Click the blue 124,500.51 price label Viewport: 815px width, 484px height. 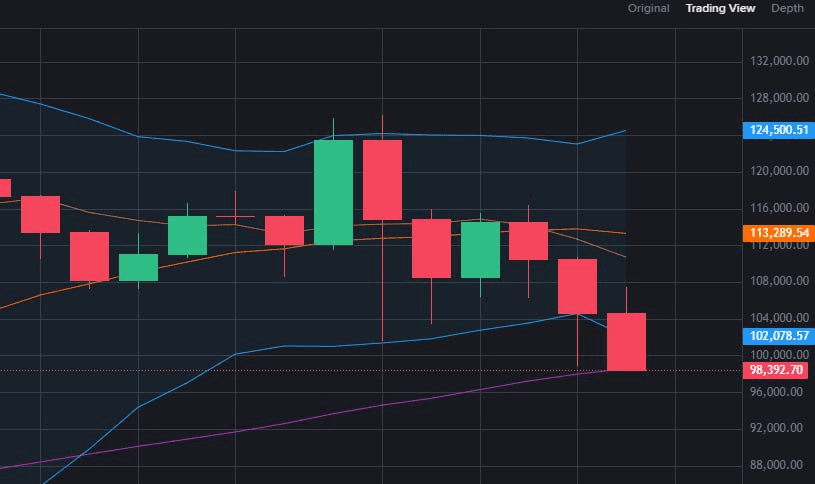[x=779, y=130]
